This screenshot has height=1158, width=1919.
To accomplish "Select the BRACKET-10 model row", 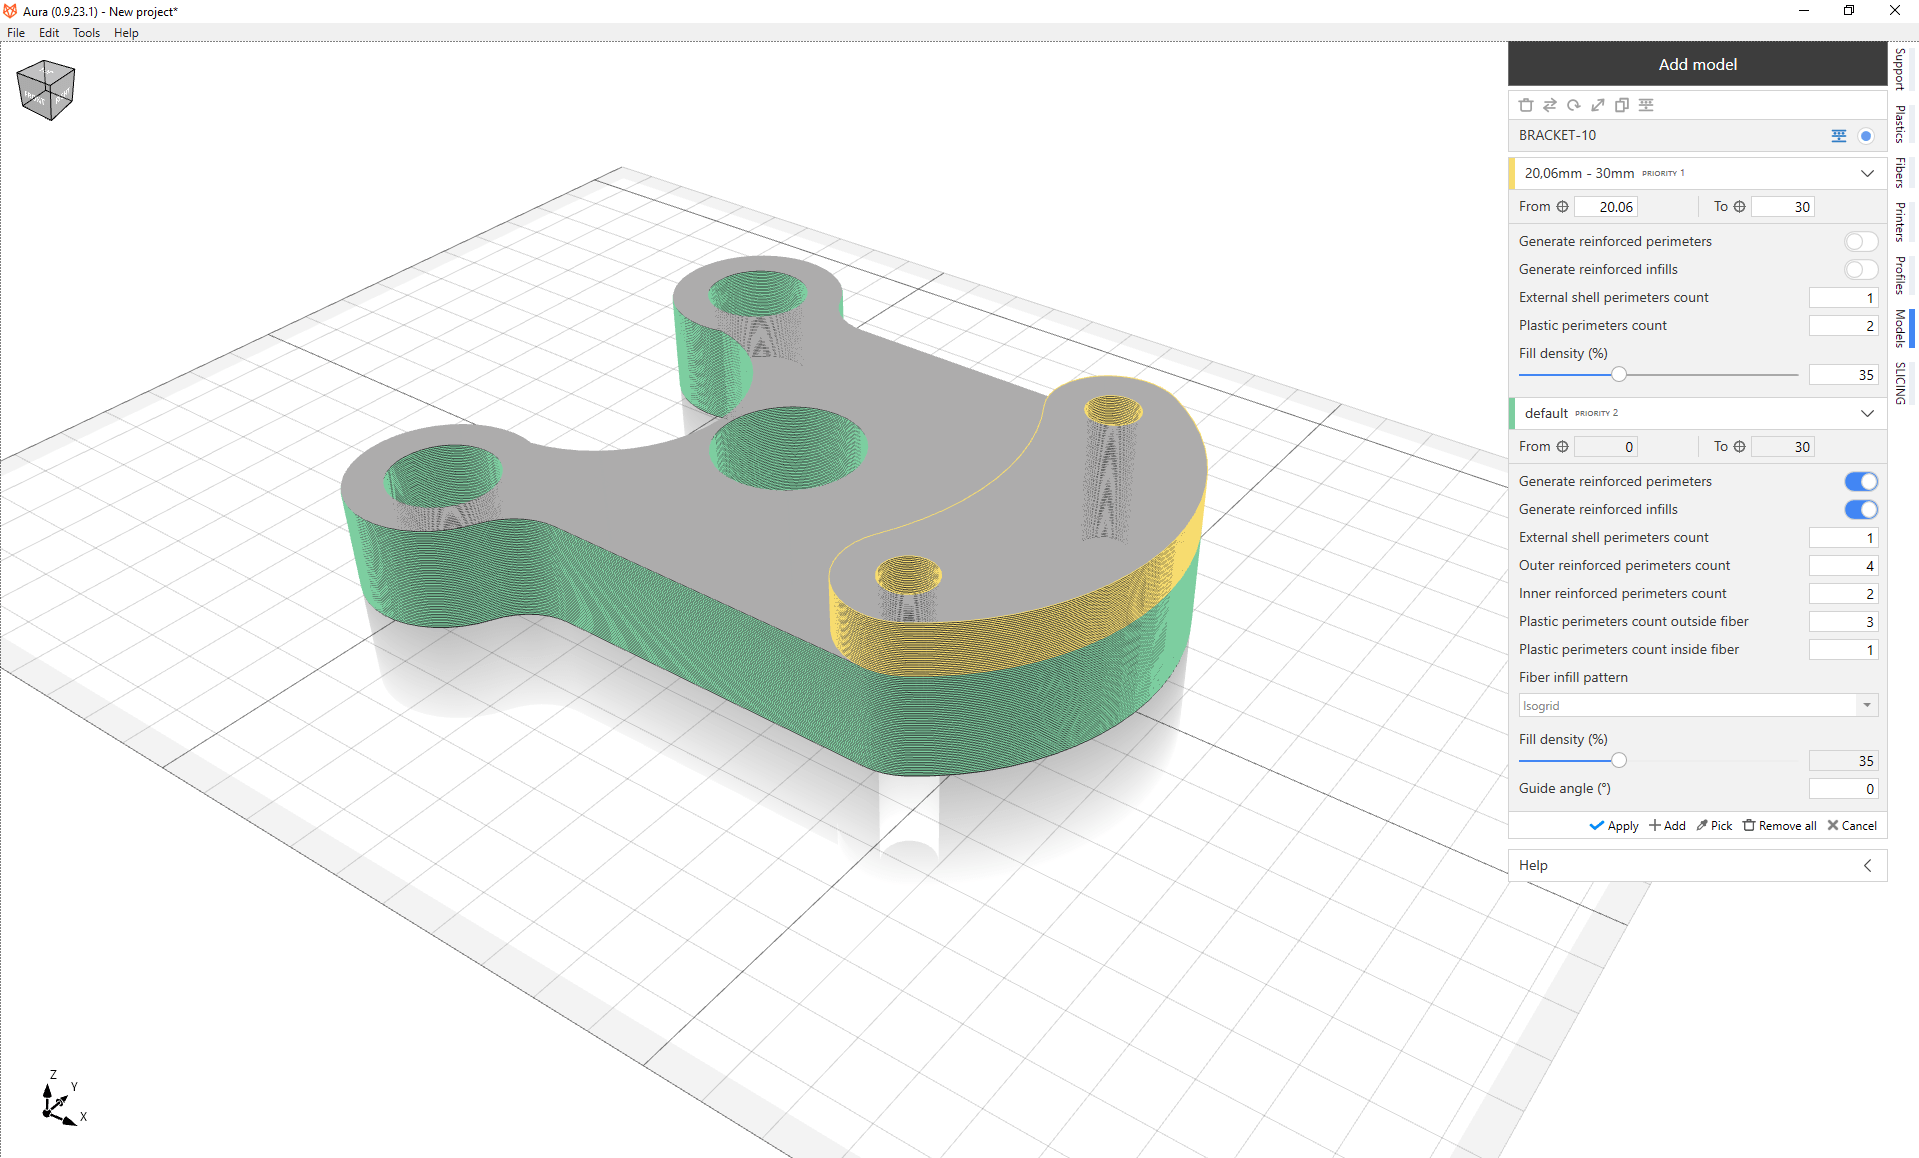I will point(1697,136).
